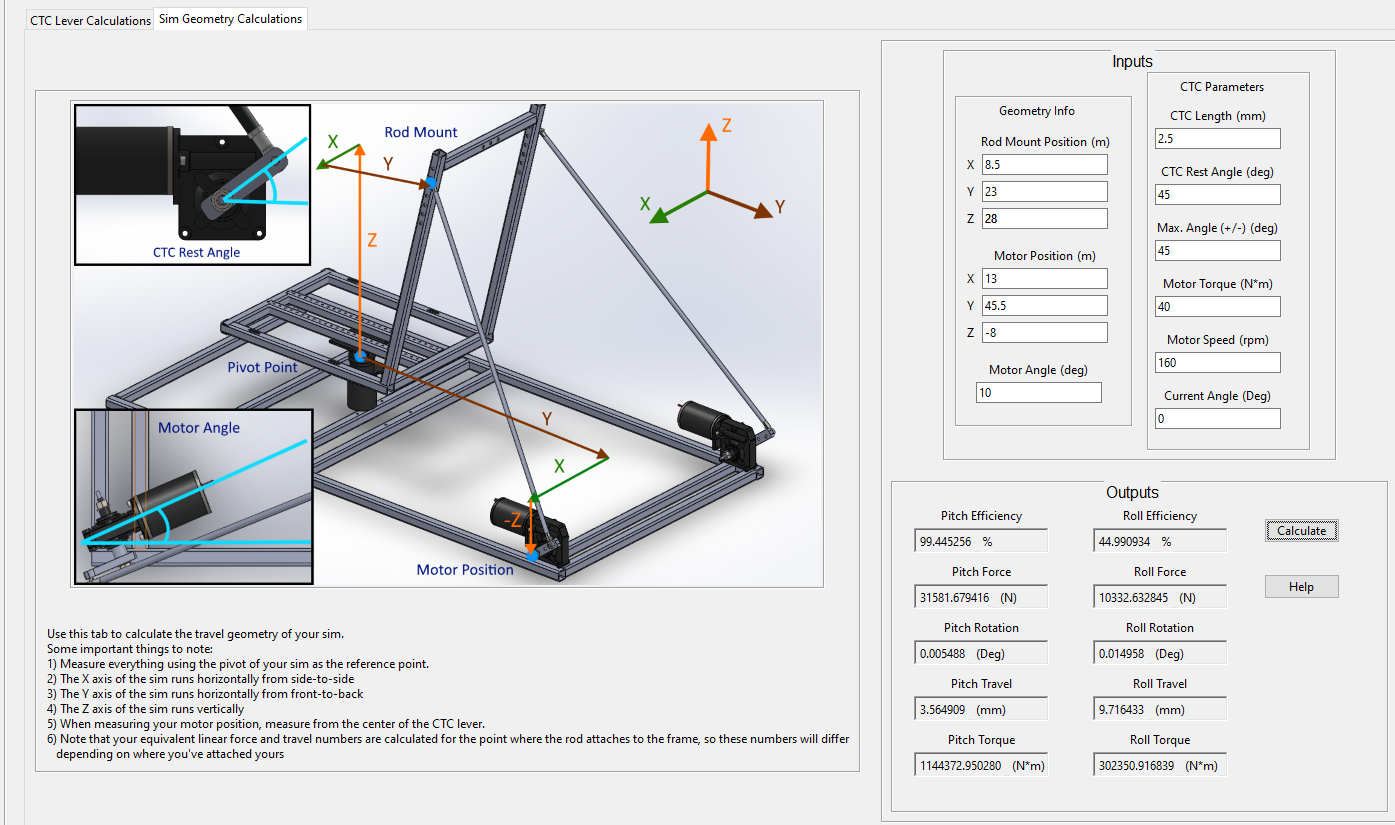Click the Motor Angle input field
Screen dimensions: 1395x825
1039,393
